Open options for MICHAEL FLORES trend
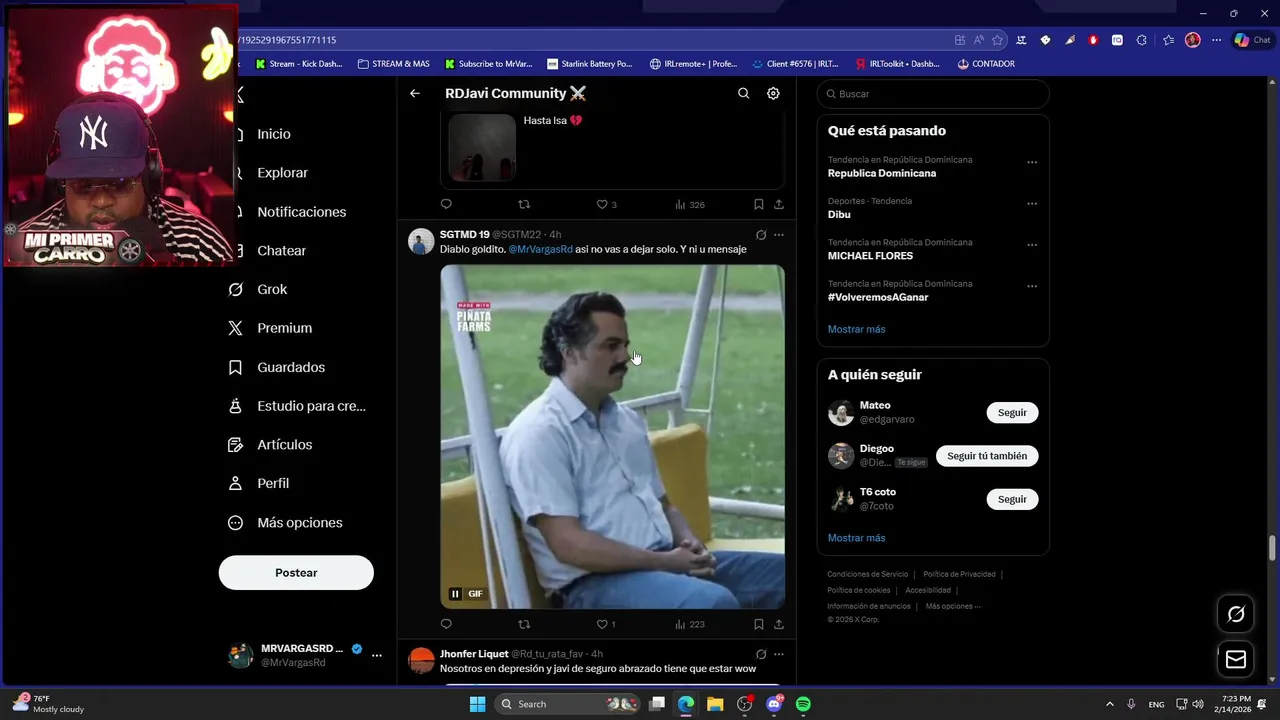 click(1032, 245)
